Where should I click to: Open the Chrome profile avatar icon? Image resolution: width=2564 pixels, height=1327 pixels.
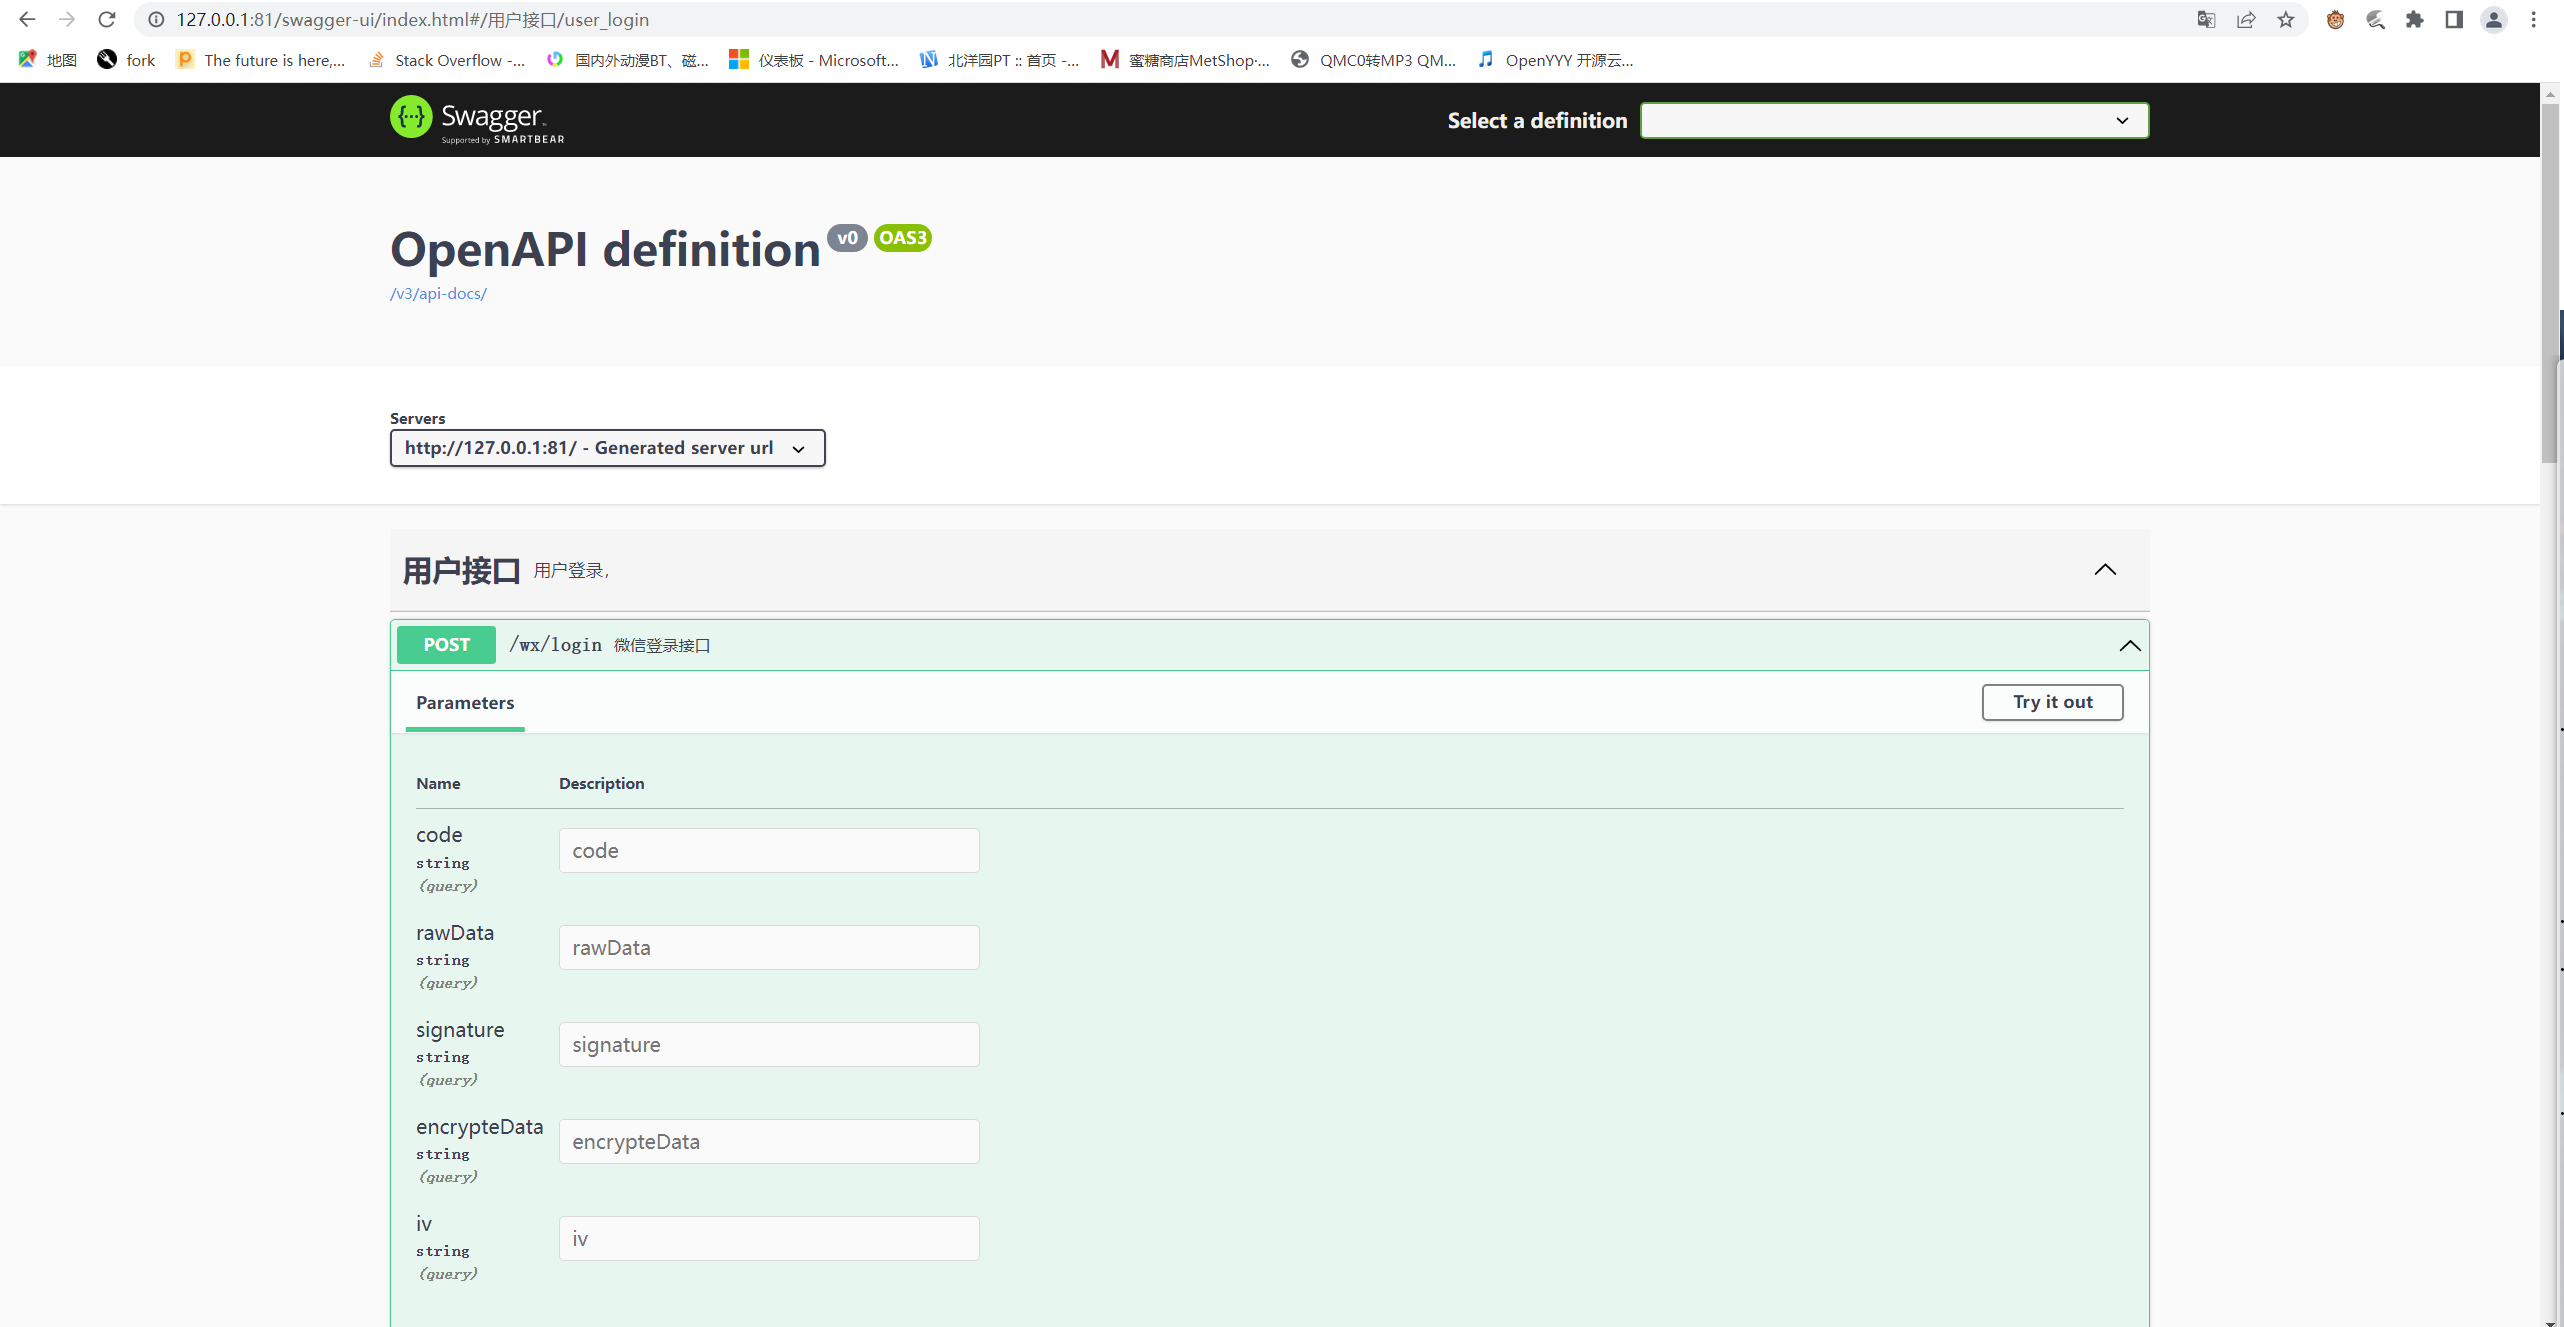[2494, 19]
